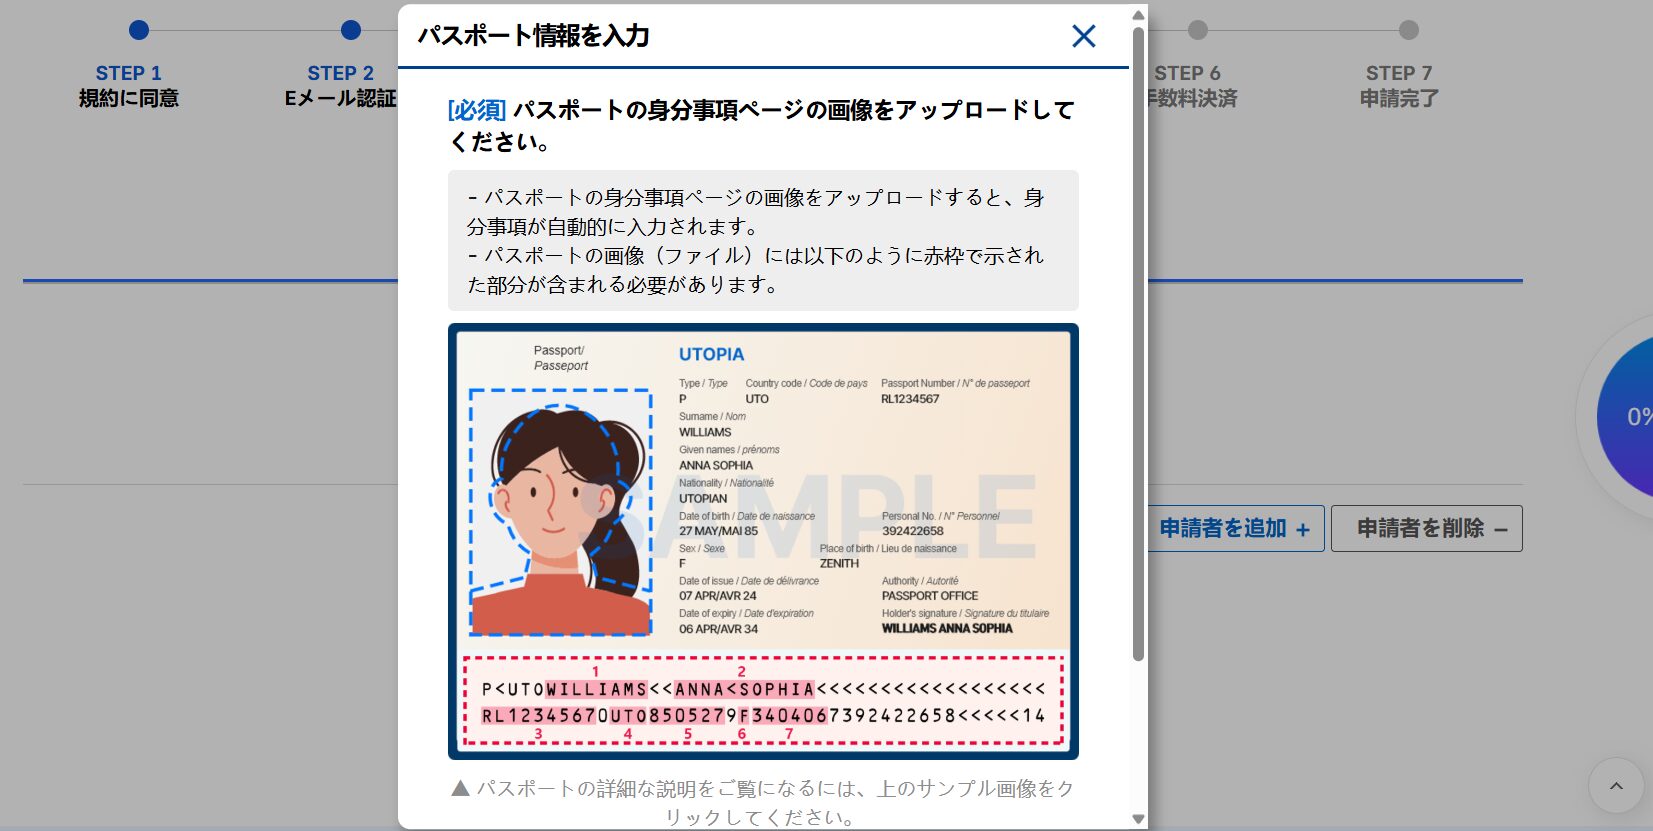
Task: Click the 0% circular progress indicator
Action: [1630, 417]
